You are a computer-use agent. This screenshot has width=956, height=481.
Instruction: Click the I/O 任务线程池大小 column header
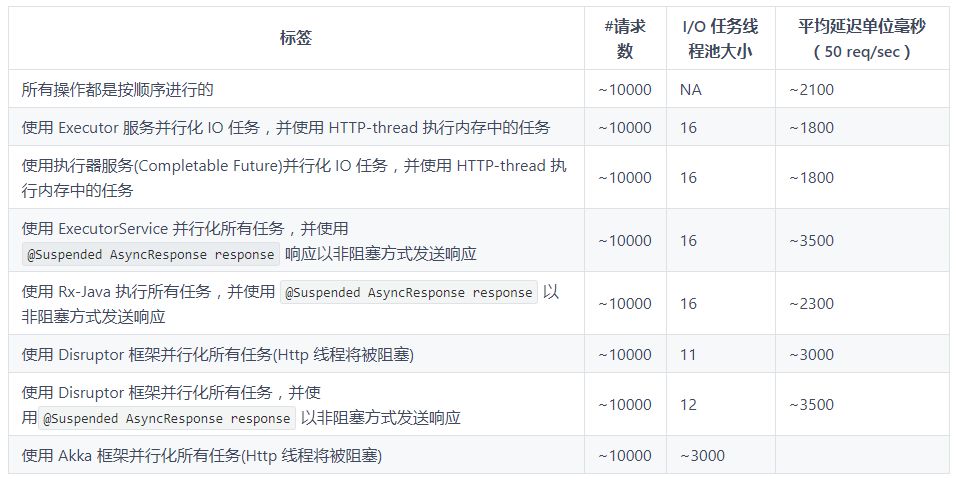point(720,38)
